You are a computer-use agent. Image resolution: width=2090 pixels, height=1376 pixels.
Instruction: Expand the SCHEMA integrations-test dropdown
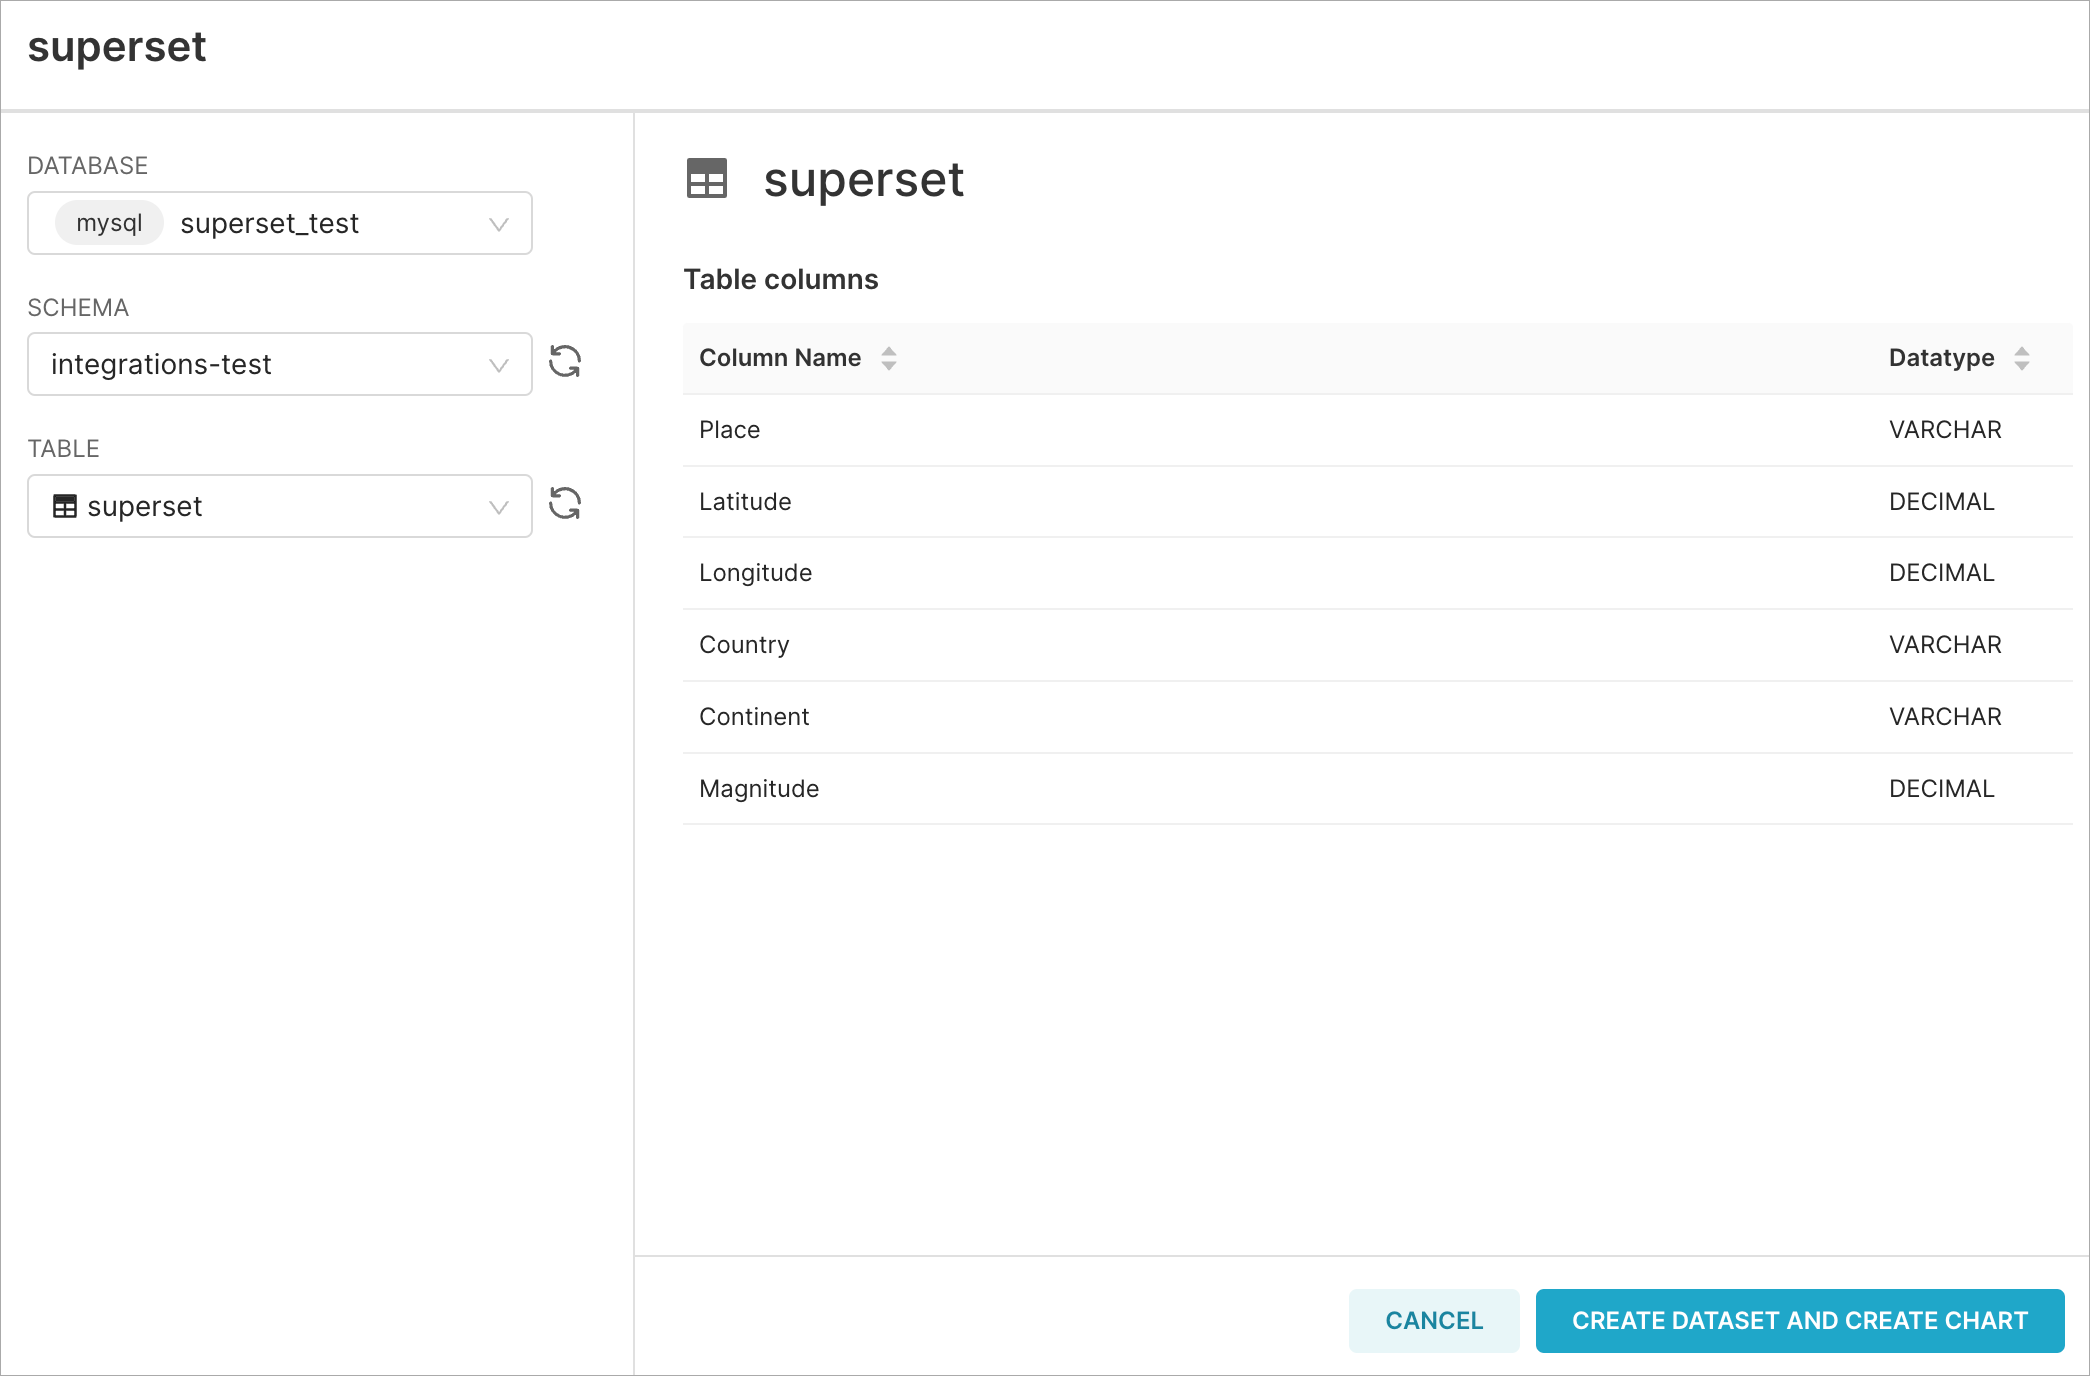pos(498,365)
